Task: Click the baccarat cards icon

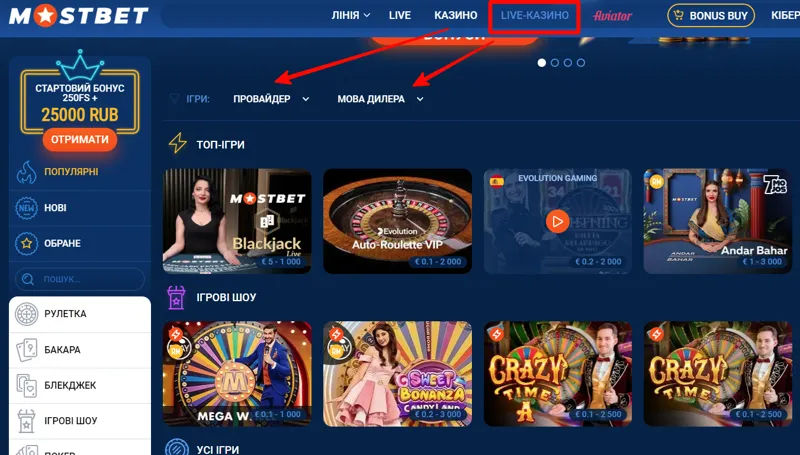Action: click(x=27, y=350)
